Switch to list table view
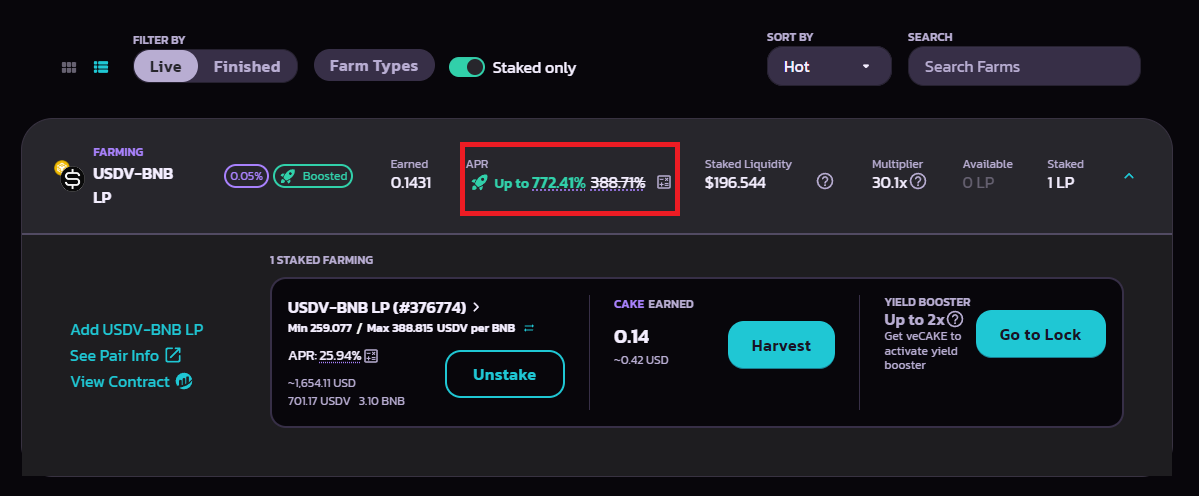 pos(101,67)
